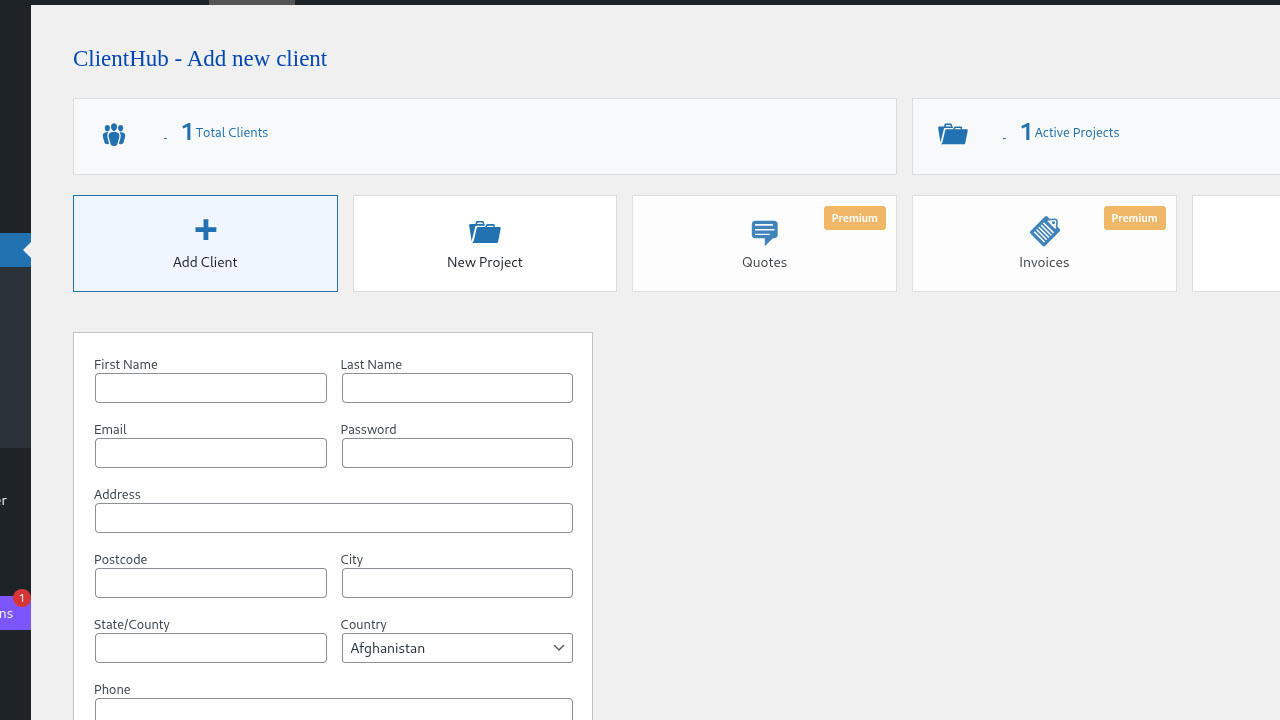Open New Project via its folder icon

(x=485, y=232)
